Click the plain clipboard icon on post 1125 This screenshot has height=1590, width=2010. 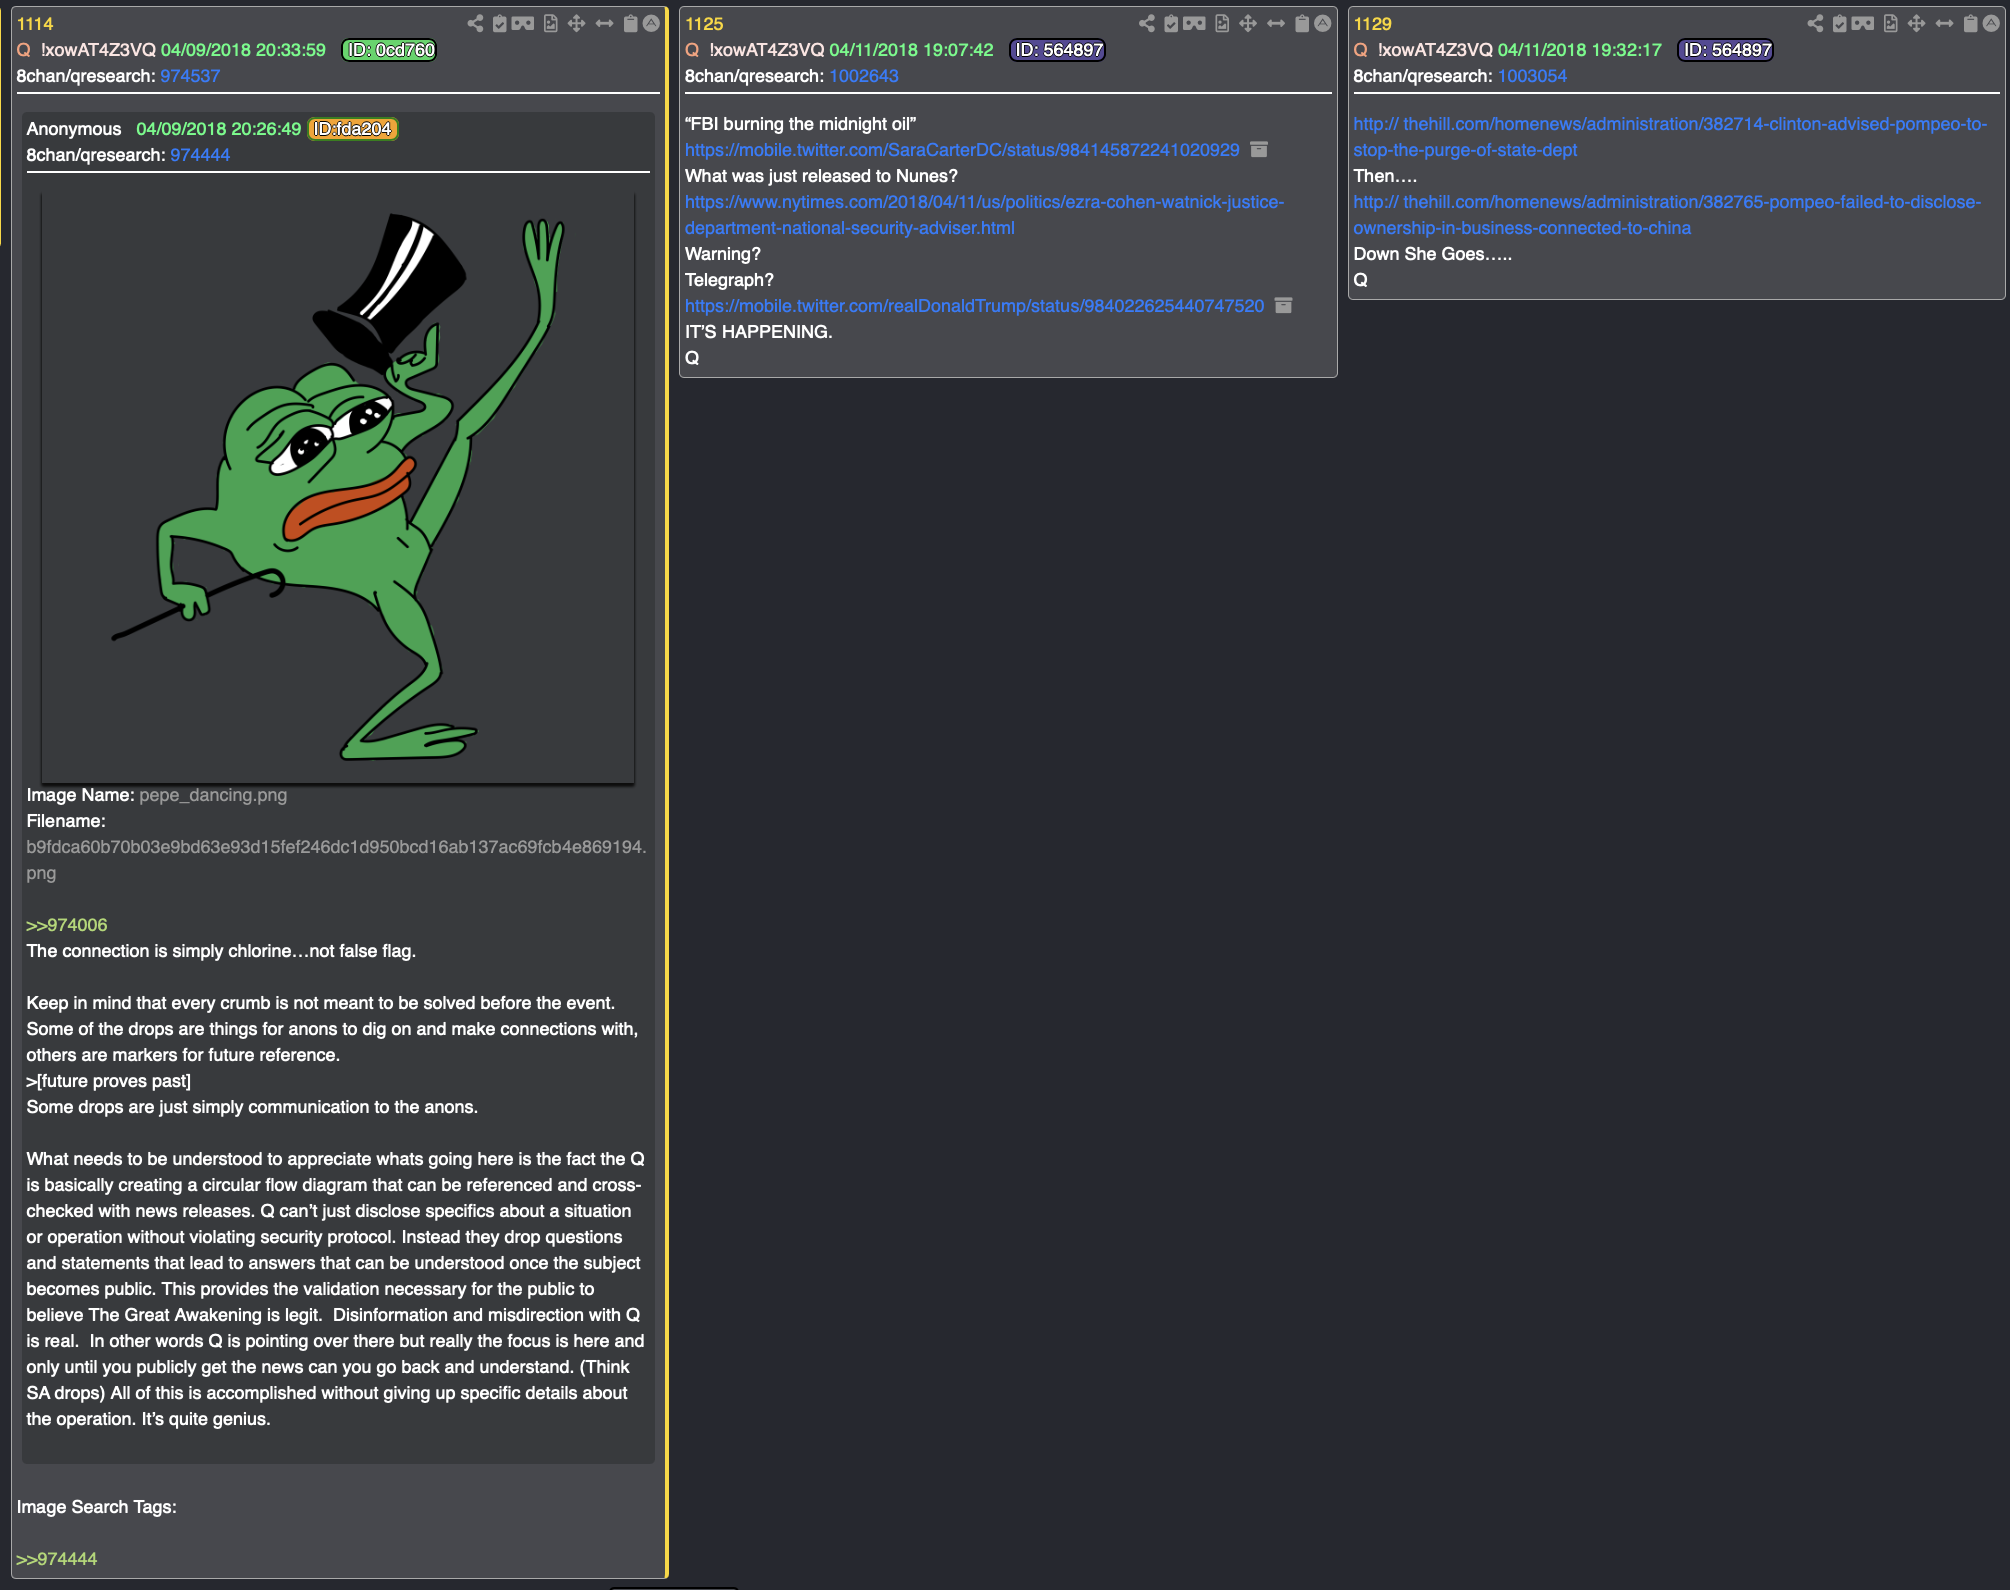tap(1301, 23)
